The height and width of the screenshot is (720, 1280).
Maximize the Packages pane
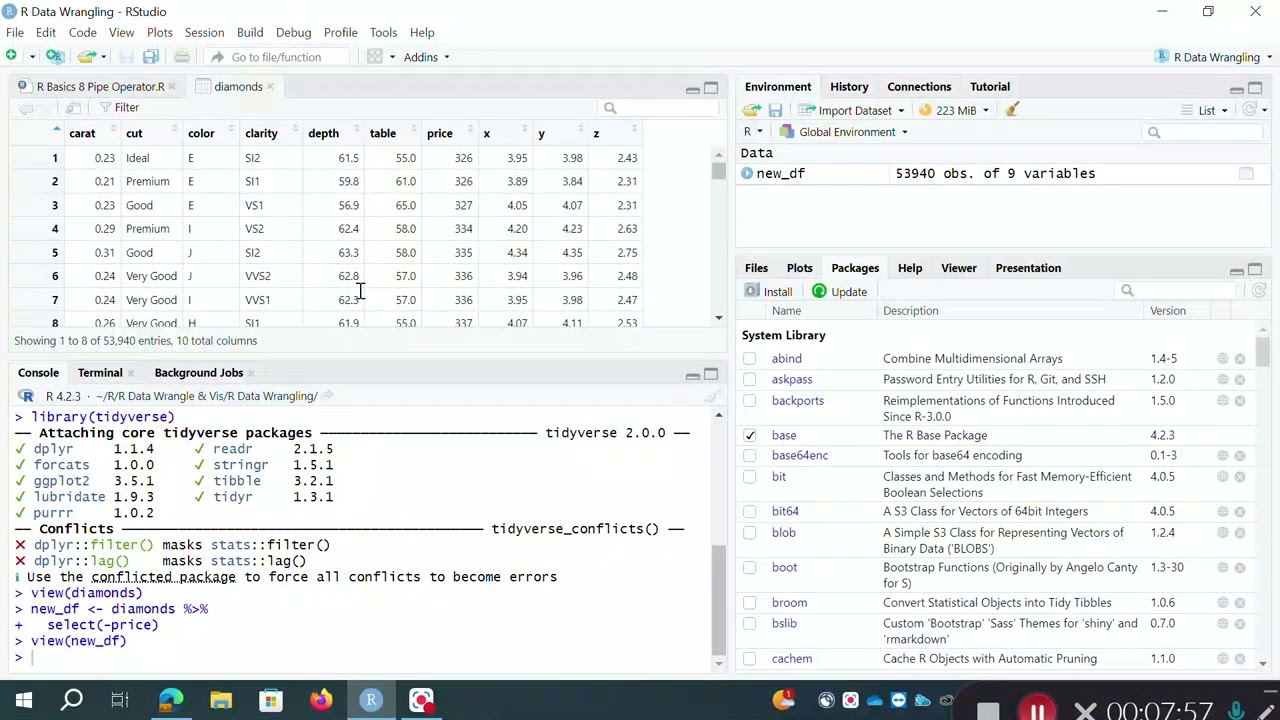pyautogui.click(x=1255, y=269)
